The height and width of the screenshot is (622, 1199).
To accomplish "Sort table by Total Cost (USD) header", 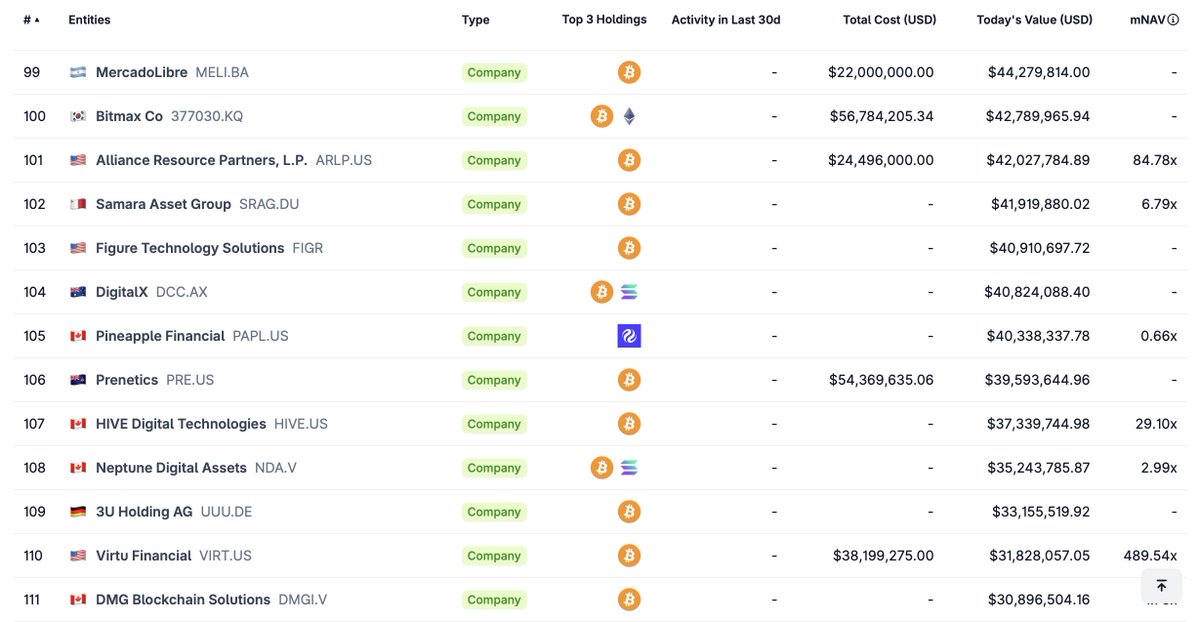I will click(x=889, y=20).
